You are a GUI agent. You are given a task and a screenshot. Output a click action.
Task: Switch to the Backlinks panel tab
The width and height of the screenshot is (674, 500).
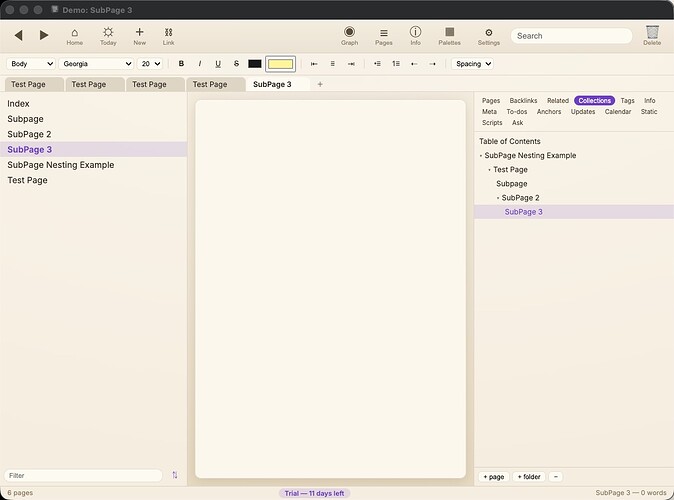coord(523,101)
